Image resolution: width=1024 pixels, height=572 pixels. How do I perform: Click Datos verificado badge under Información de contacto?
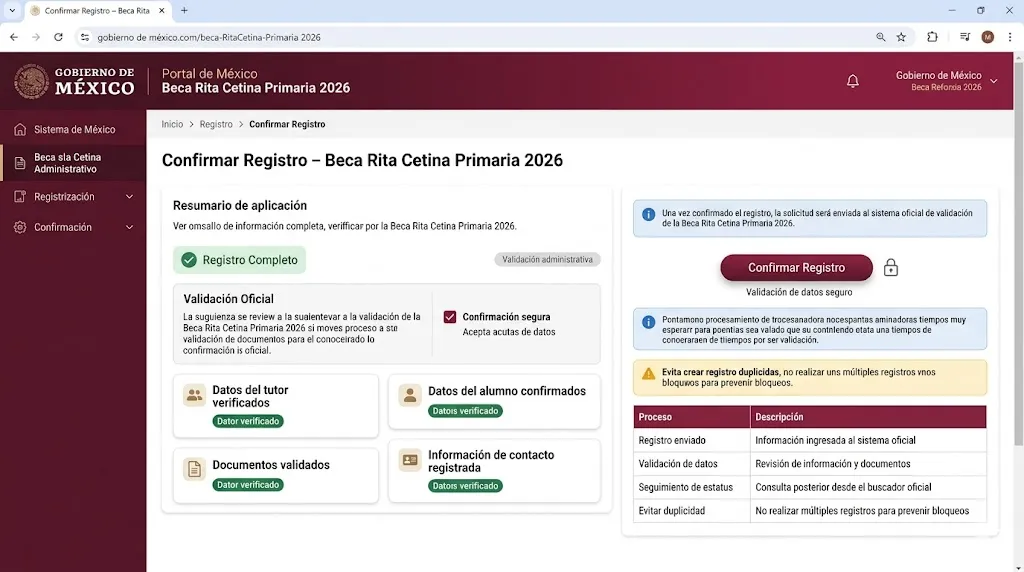click(x=466, y=486)
